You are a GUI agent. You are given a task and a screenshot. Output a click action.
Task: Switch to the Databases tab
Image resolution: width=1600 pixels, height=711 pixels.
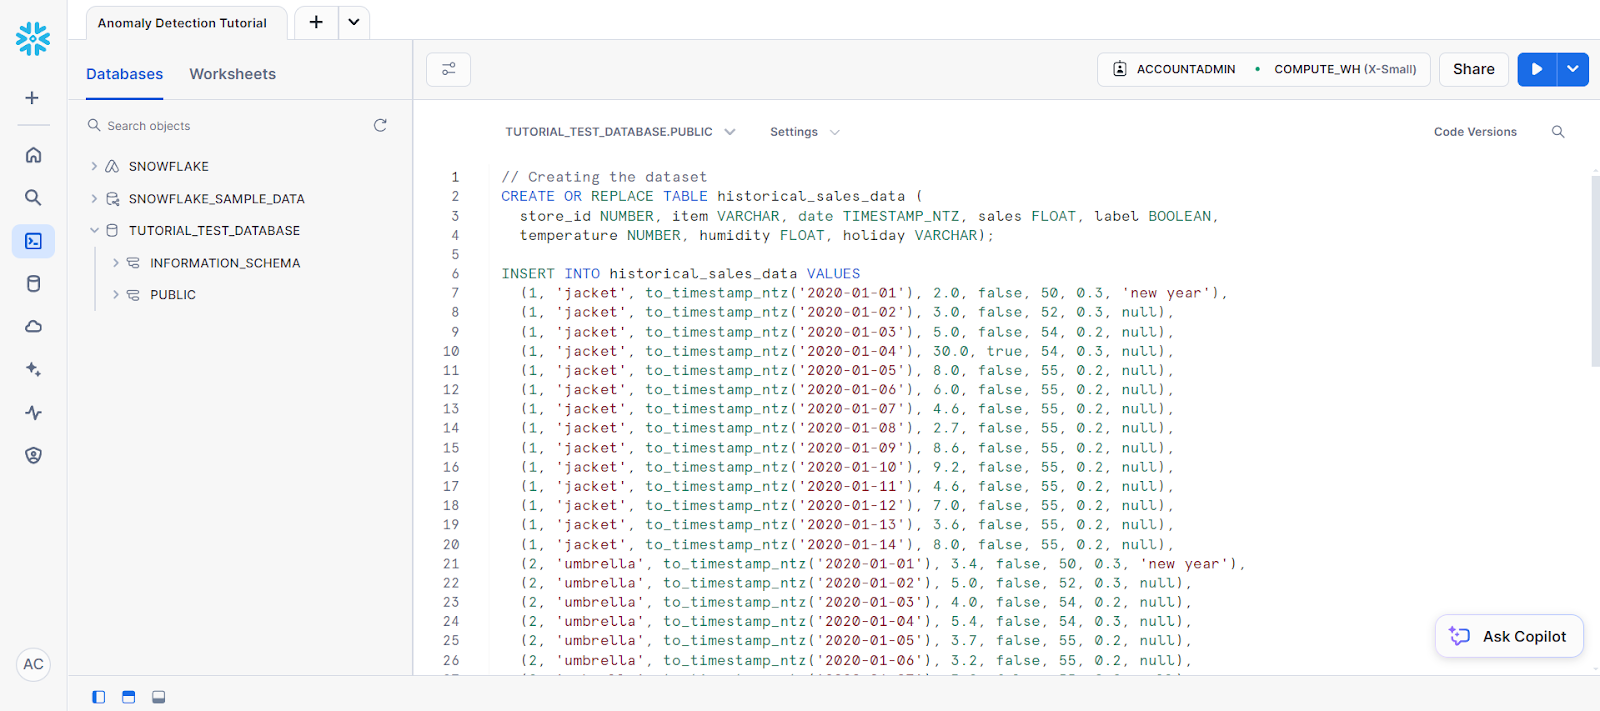[124, 74]
